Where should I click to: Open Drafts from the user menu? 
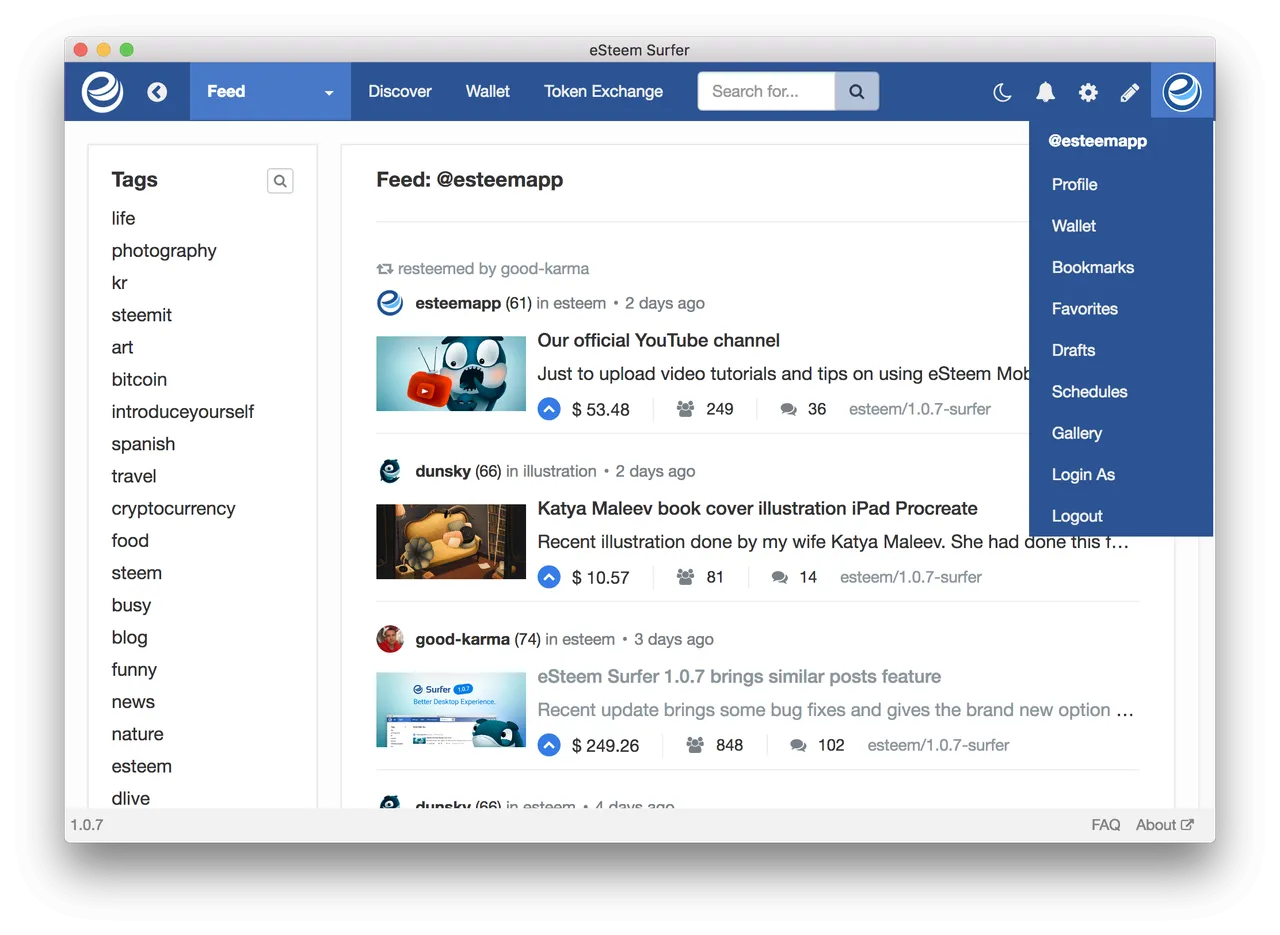[1073, 350]
